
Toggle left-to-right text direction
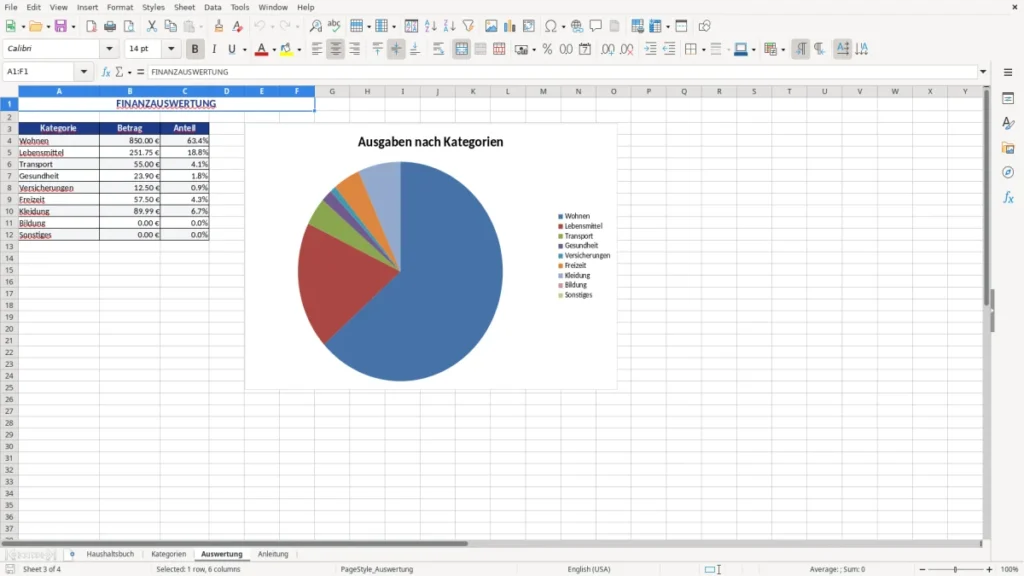coord(801,49)
